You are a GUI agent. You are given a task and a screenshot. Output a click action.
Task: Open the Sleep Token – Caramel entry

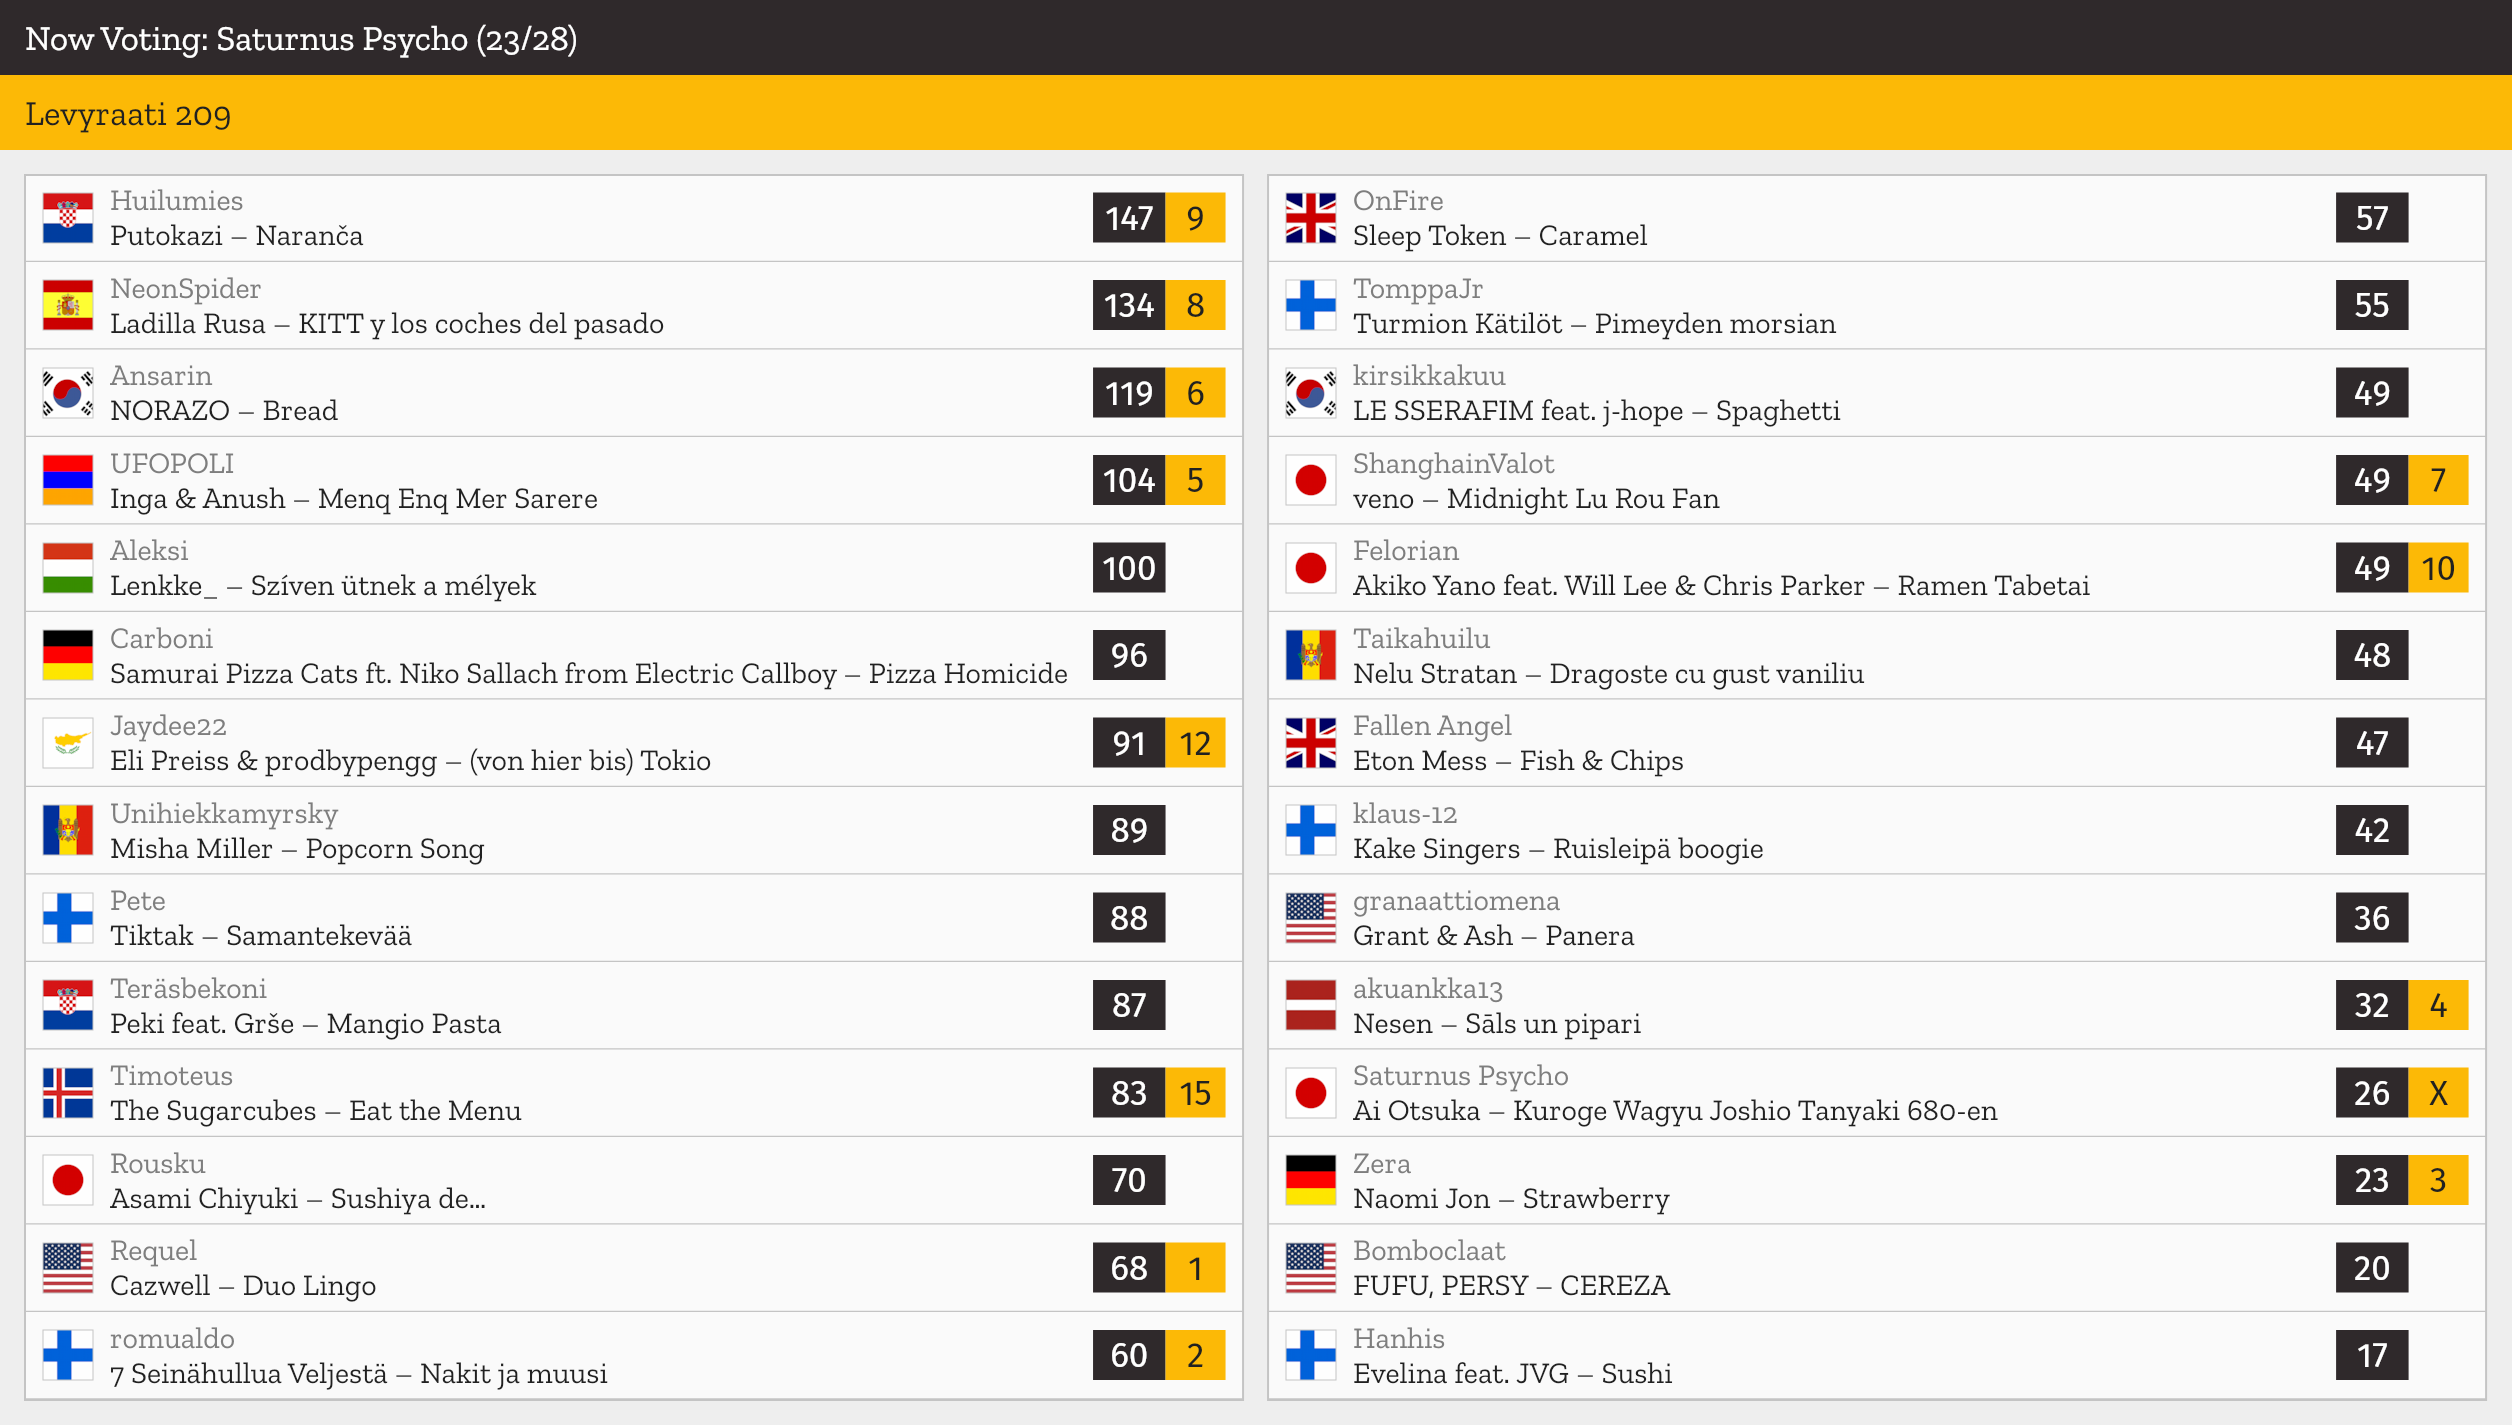click(x=1876, y=218)
